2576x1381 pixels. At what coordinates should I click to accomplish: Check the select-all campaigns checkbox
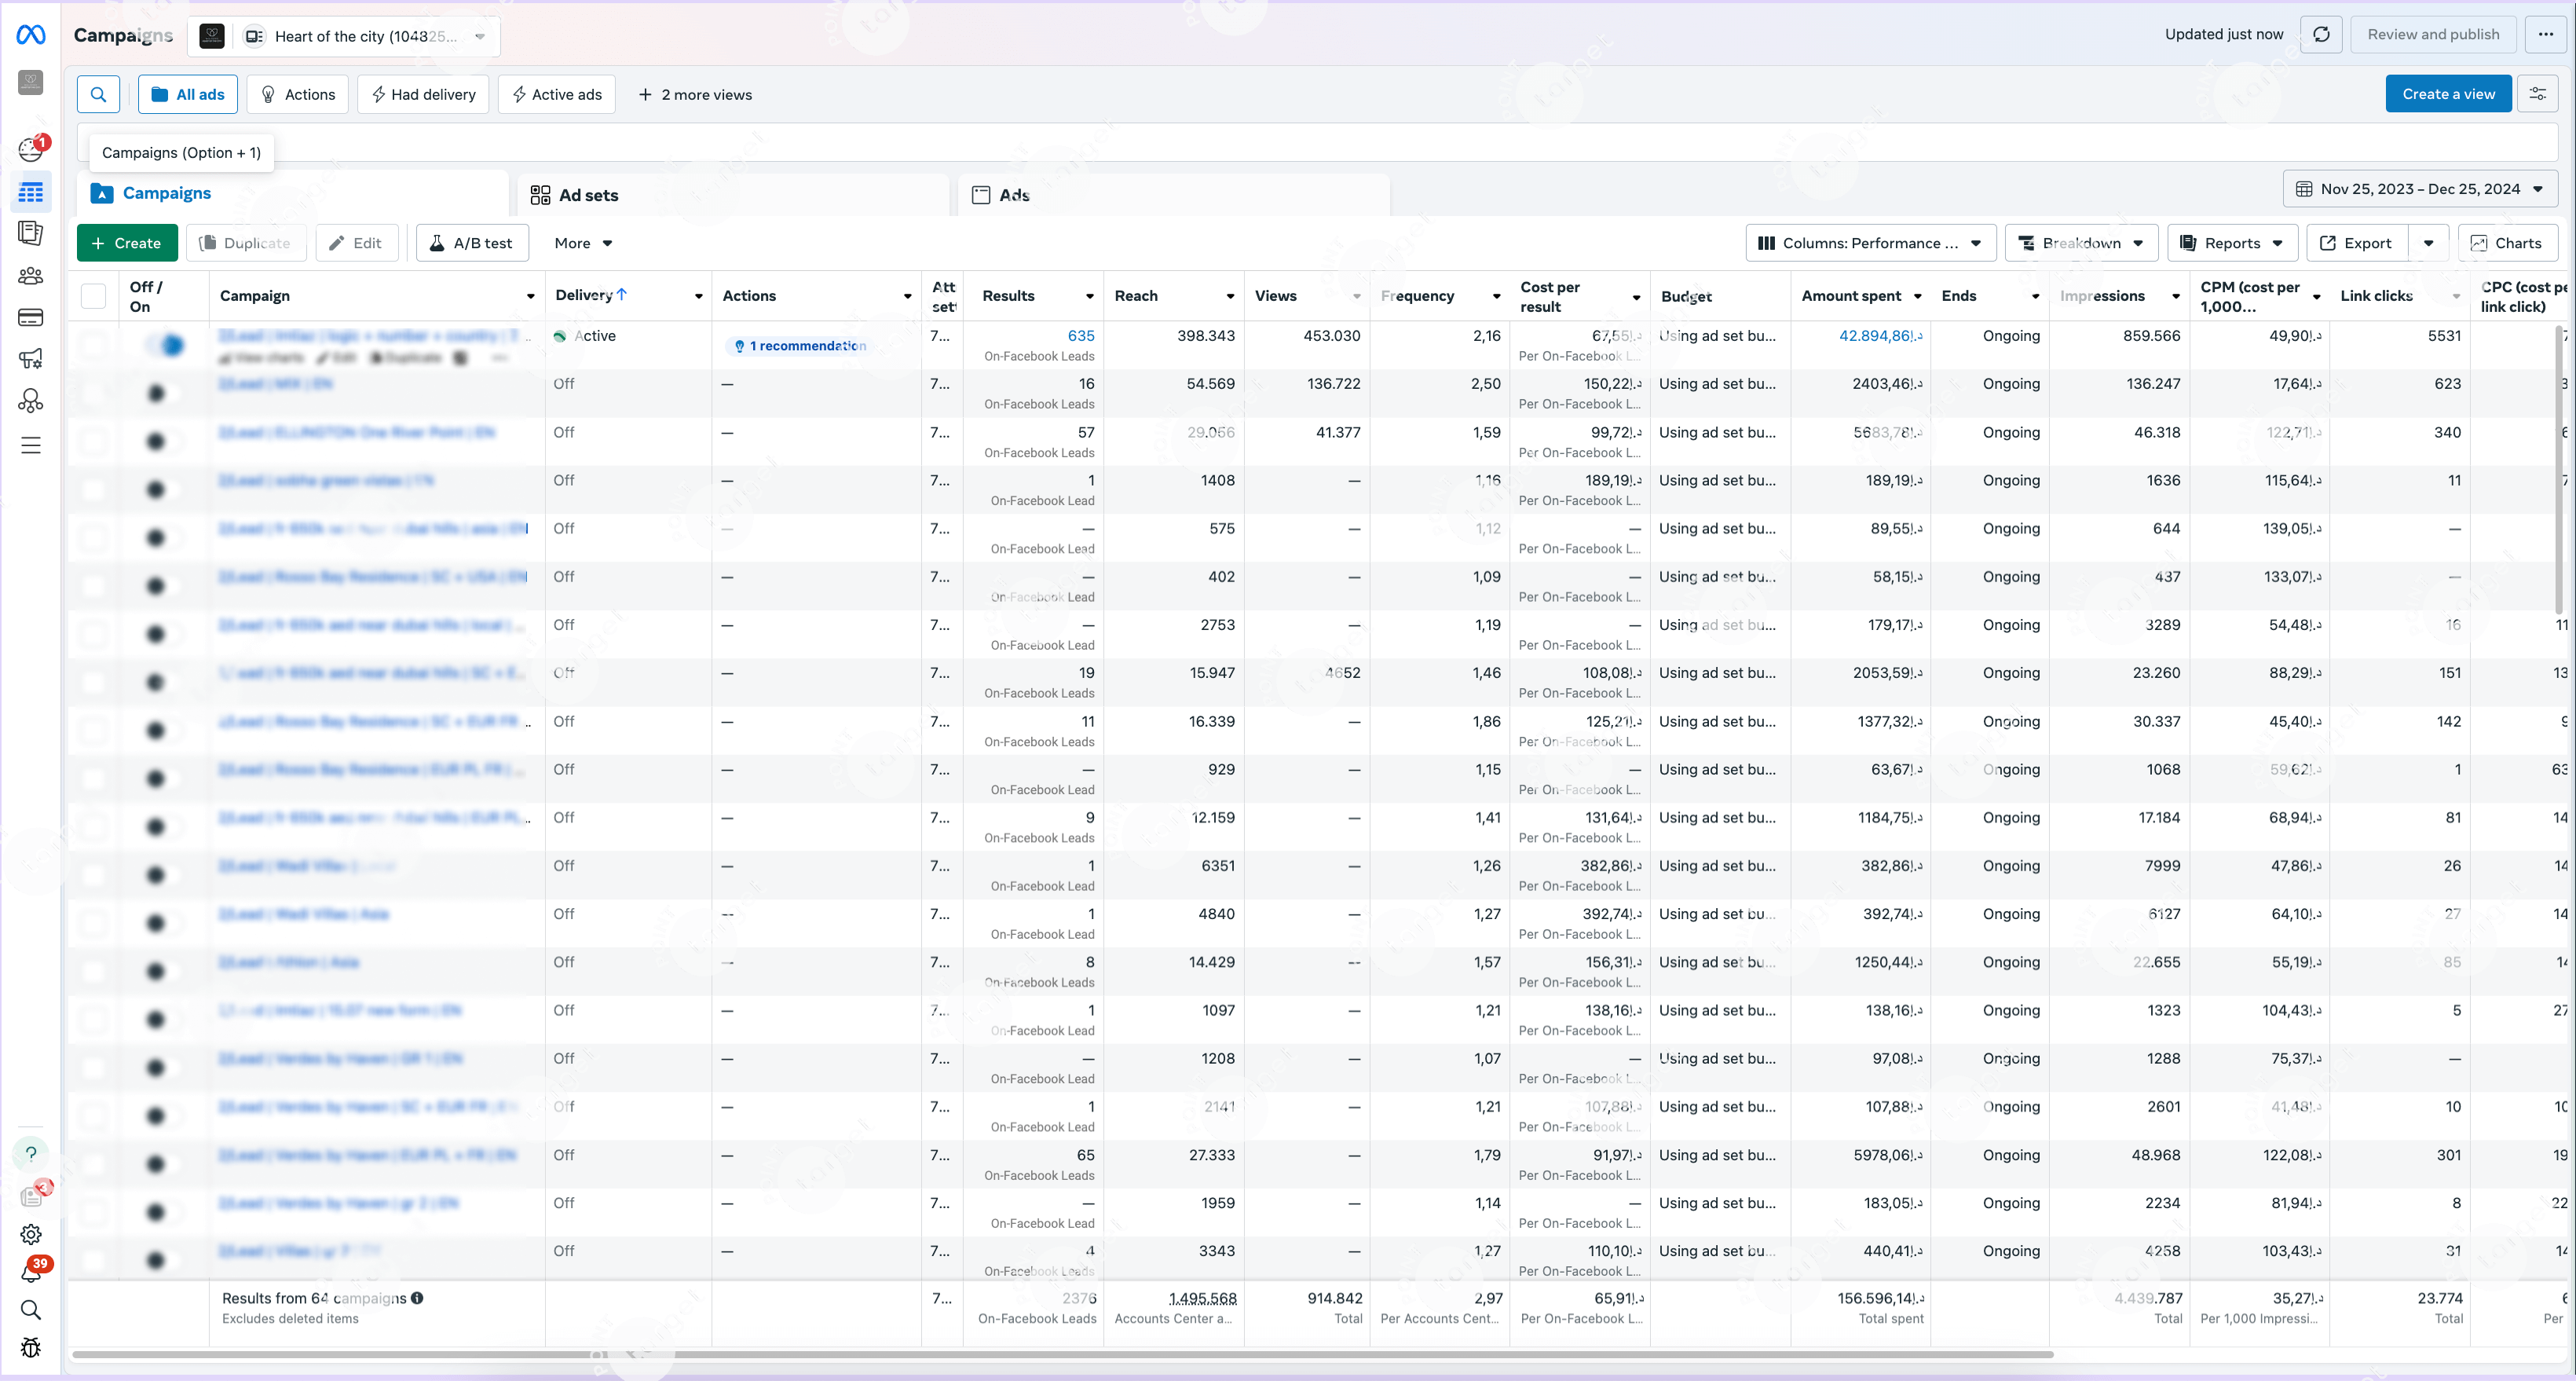click(x=94, y=296)
